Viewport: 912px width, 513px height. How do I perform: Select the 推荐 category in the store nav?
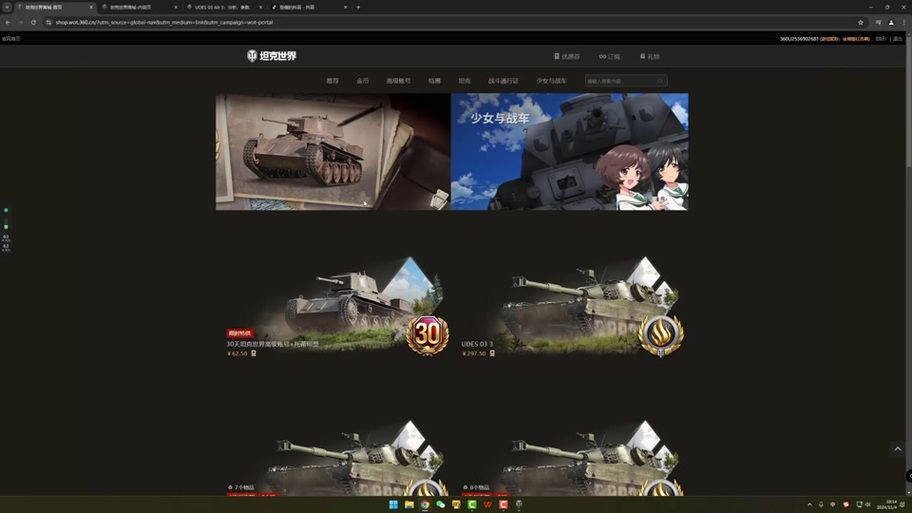(x=332, y=81)
